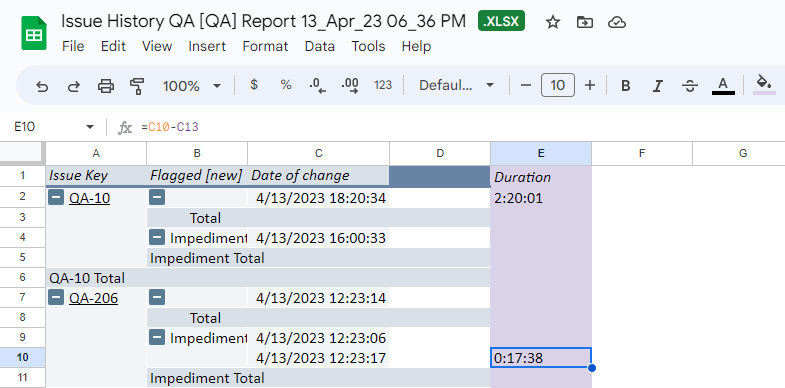Open the View menu
785x388 pixels.
[157, 46]
